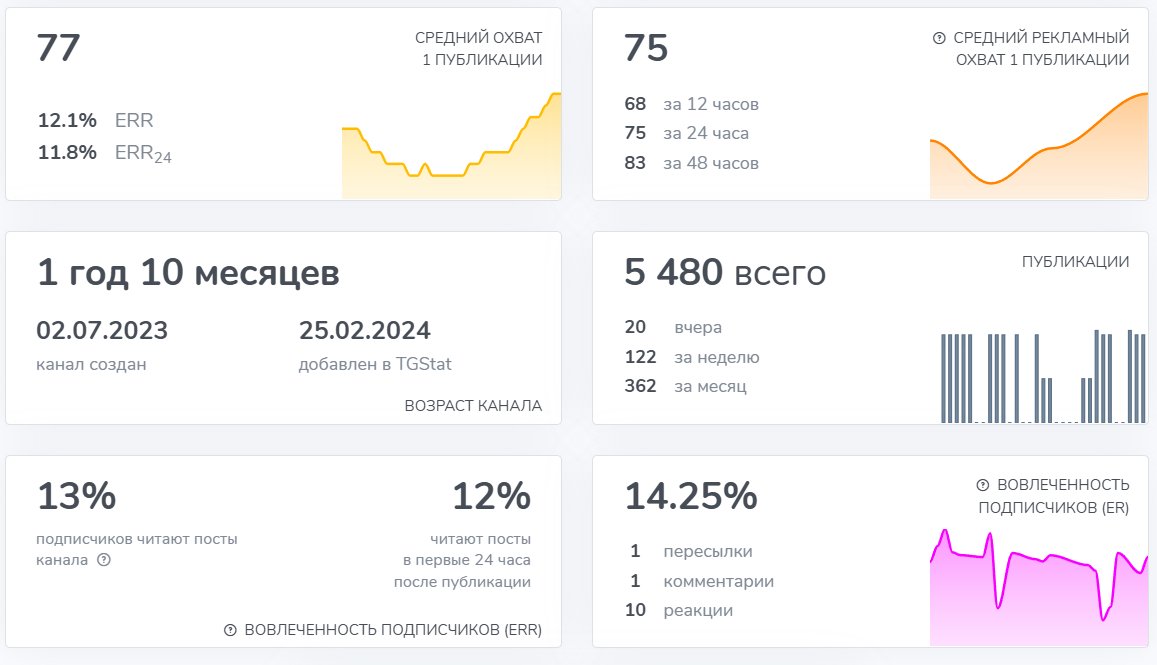Click the 'за 24 часа' row
Viewport: 1157px width, 665px height.
coord(686,133)
